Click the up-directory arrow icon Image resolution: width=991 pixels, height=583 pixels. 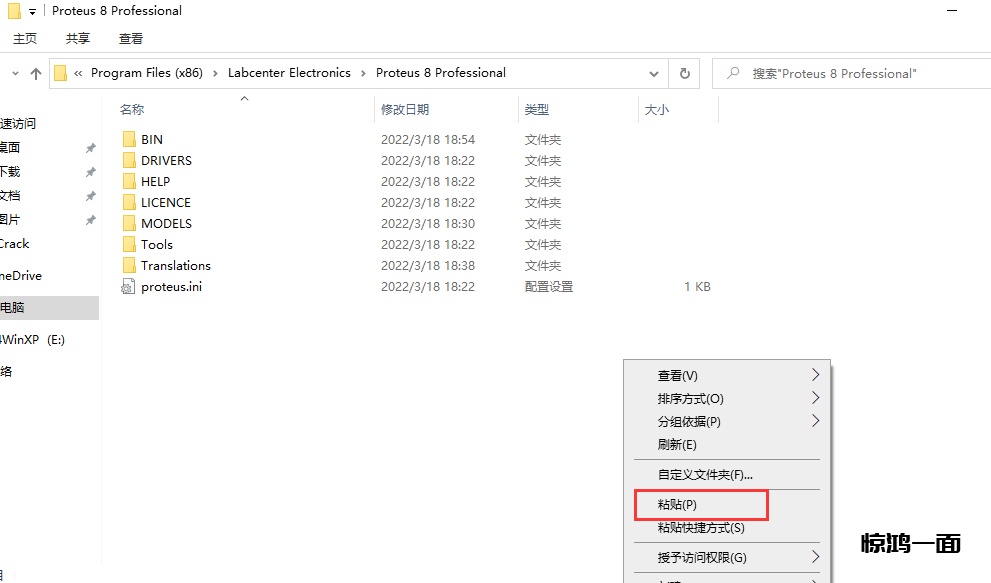(x=36, y=73)
